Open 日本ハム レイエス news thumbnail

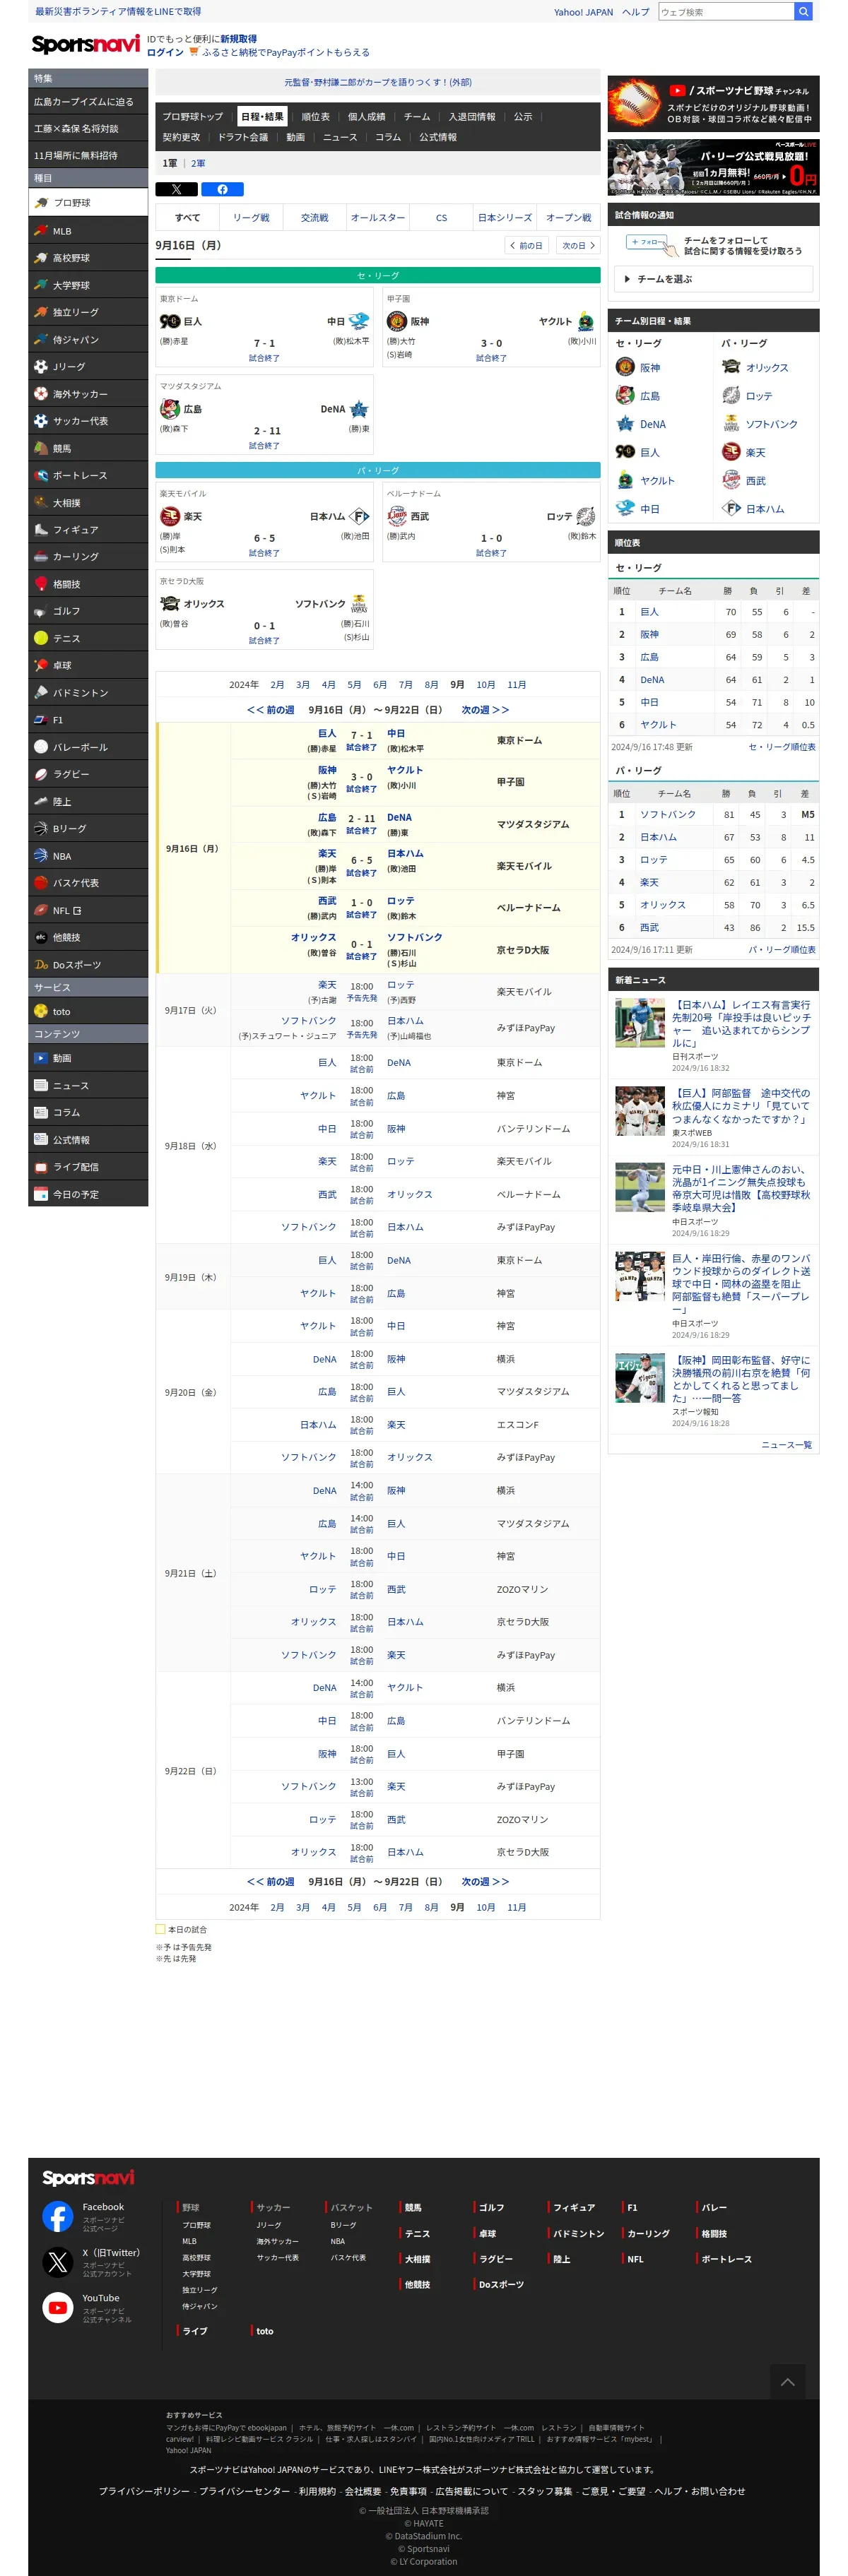pyautogui.click(x=640, y=1023)
